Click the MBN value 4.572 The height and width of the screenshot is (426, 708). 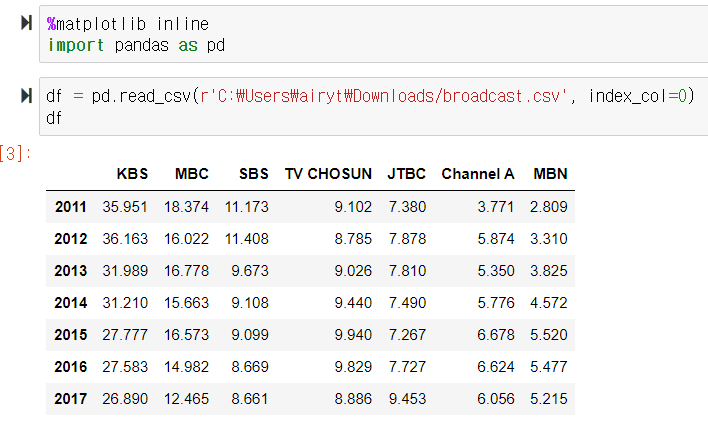click(x=549, y=303)
